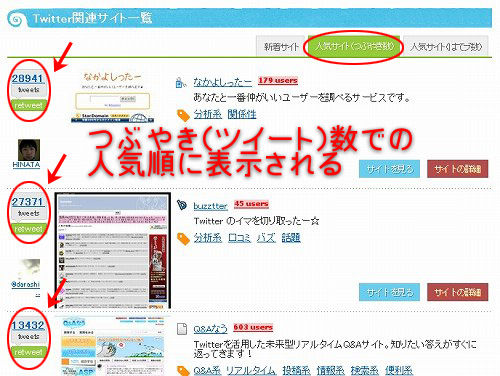Open the Q&Aなう site link
The image size is (500, 376).
210,329
